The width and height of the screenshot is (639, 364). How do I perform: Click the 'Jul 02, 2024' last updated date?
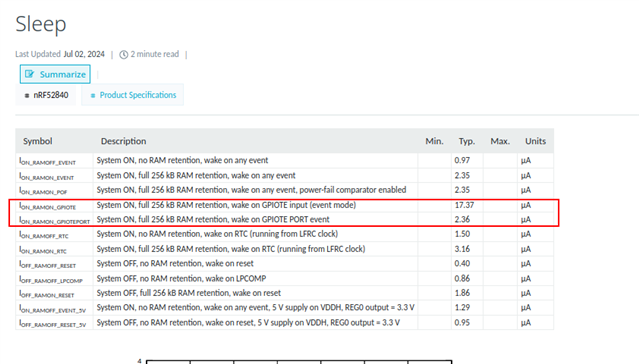tap(84, 54)
